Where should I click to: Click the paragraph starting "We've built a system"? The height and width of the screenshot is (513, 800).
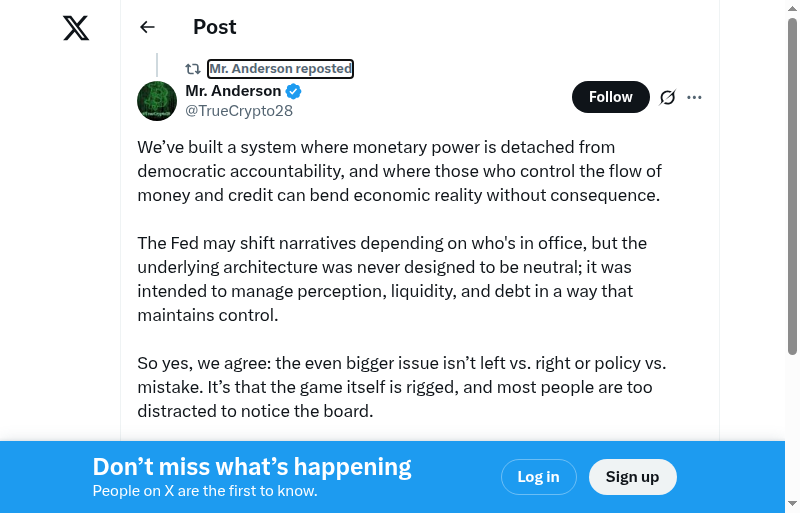(x=400, y=171)
